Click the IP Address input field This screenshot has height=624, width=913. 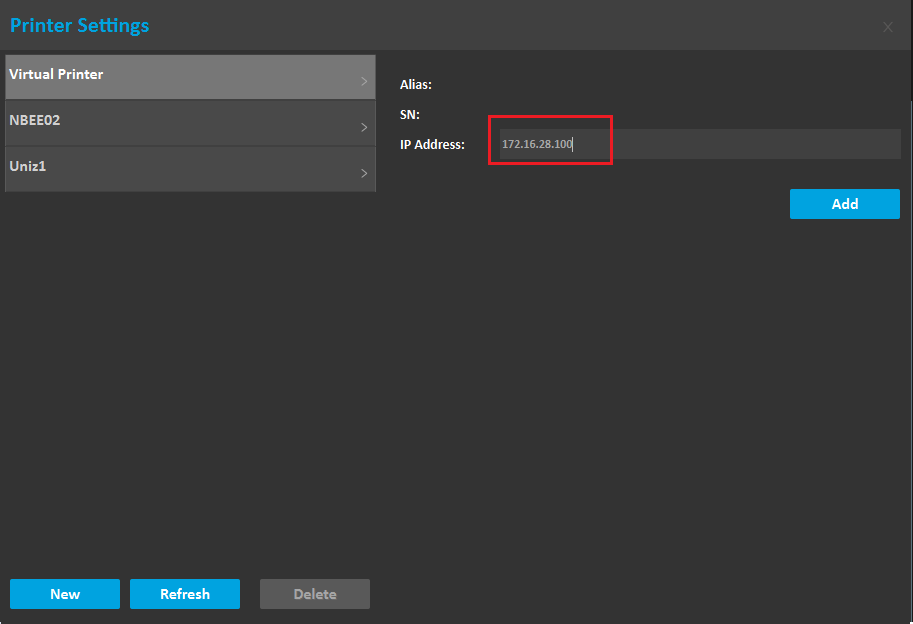coord(700,144)
